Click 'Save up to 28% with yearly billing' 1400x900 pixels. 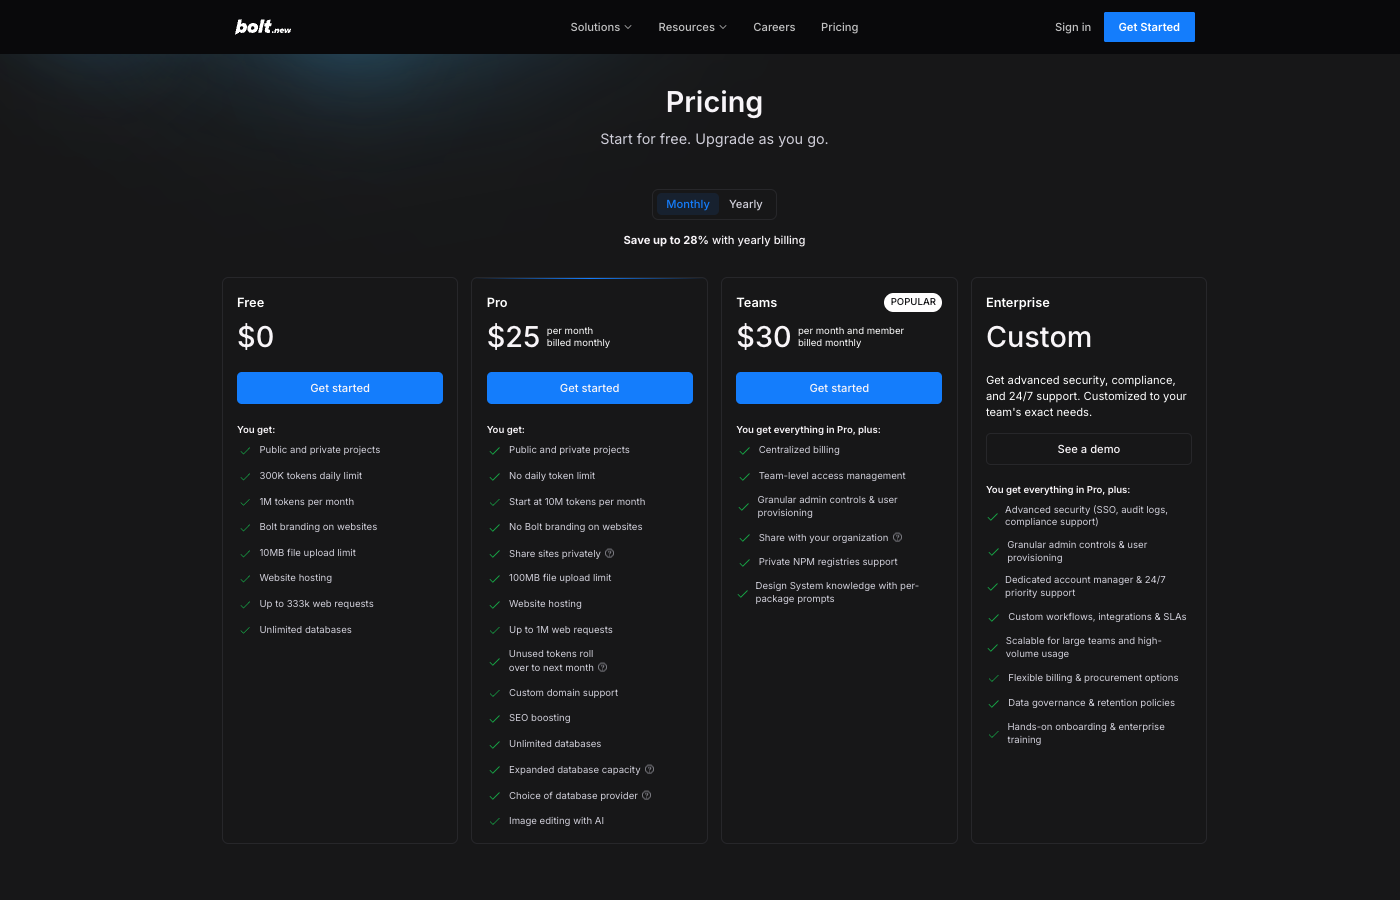point(714,240)
